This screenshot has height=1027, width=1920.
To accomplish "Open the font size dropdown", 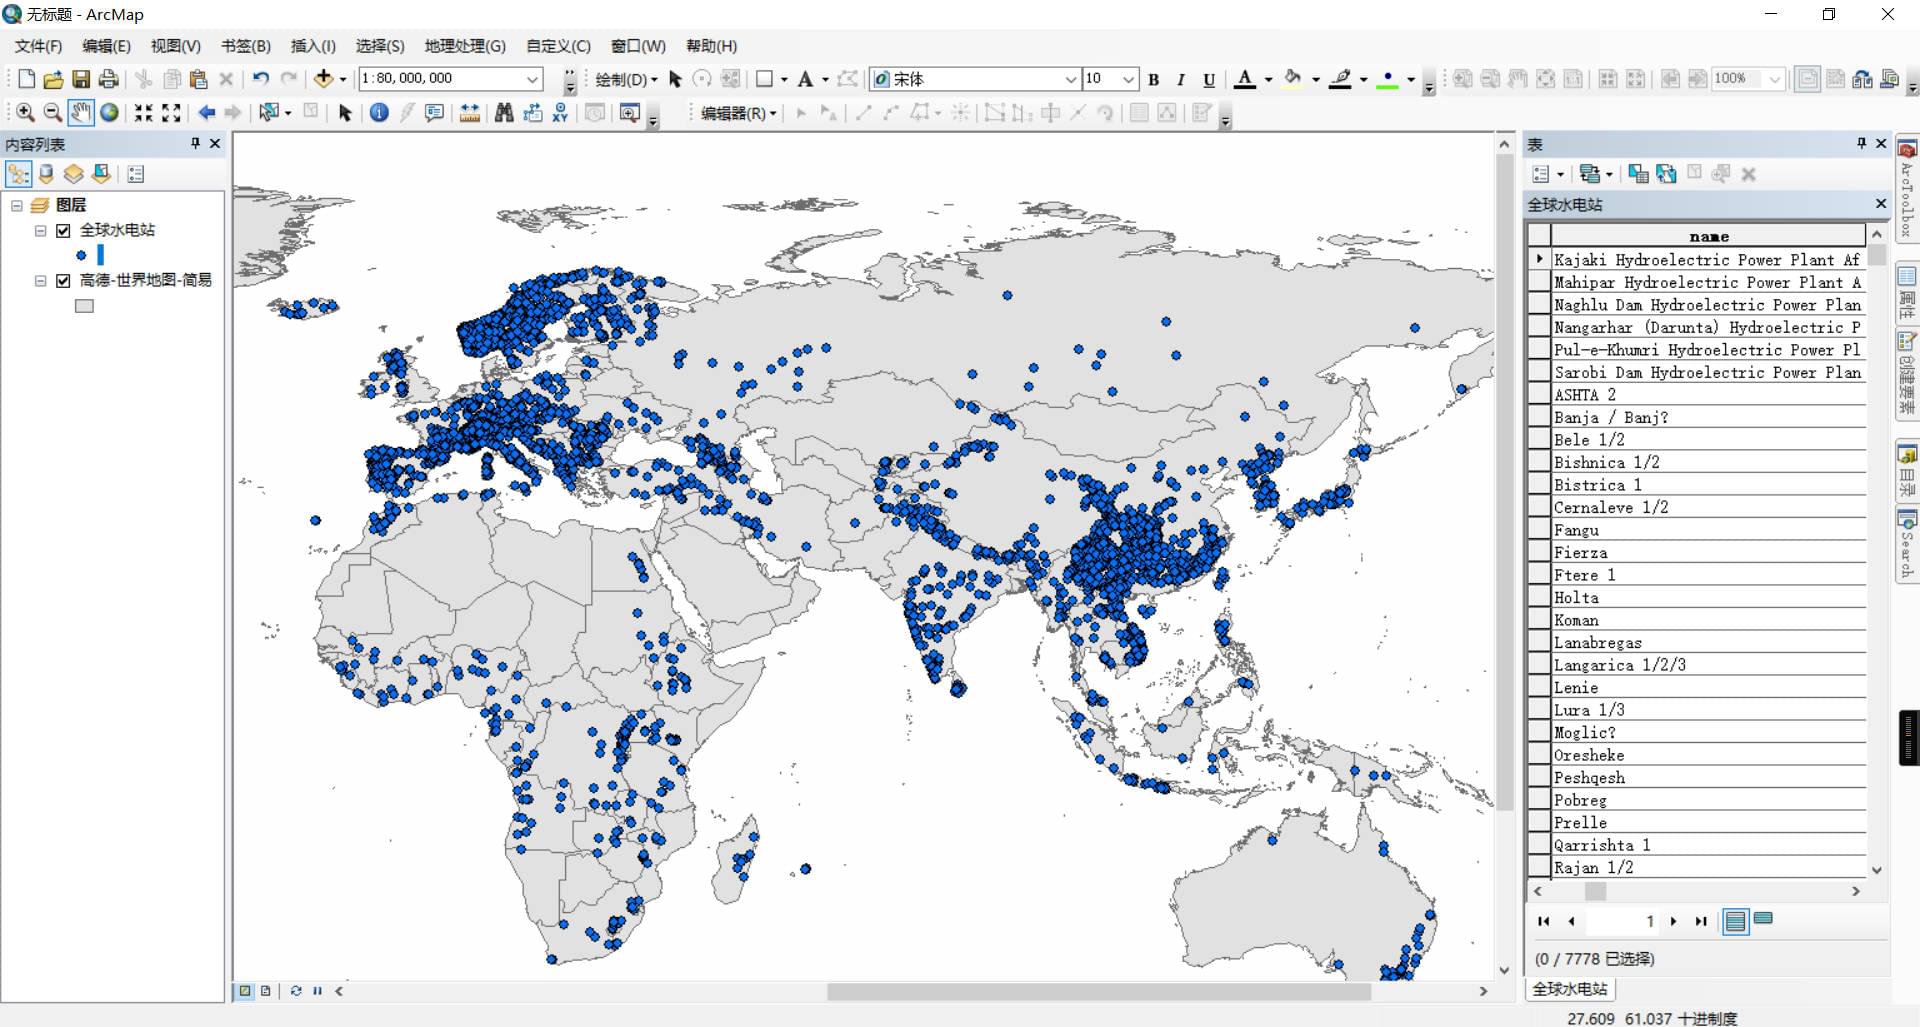I will point(1129,79).
